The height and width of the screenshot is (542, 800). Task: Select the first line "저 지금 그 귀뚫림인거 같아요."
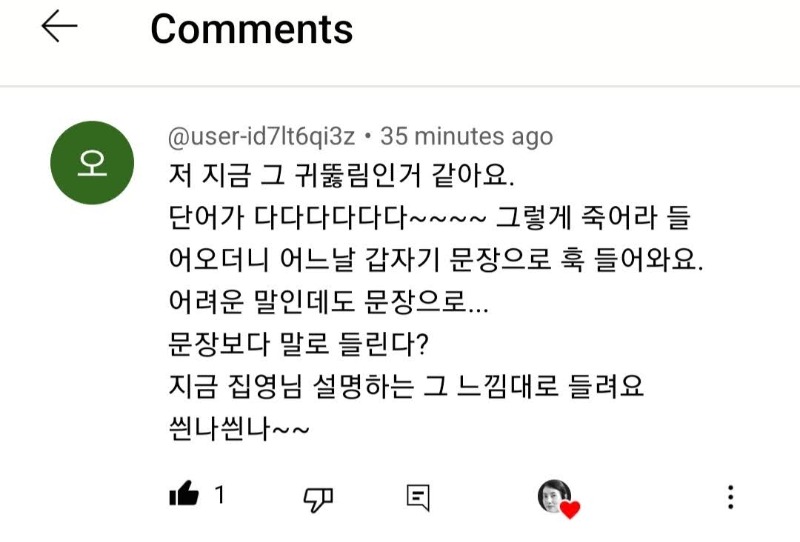click(x=341, y=176)
